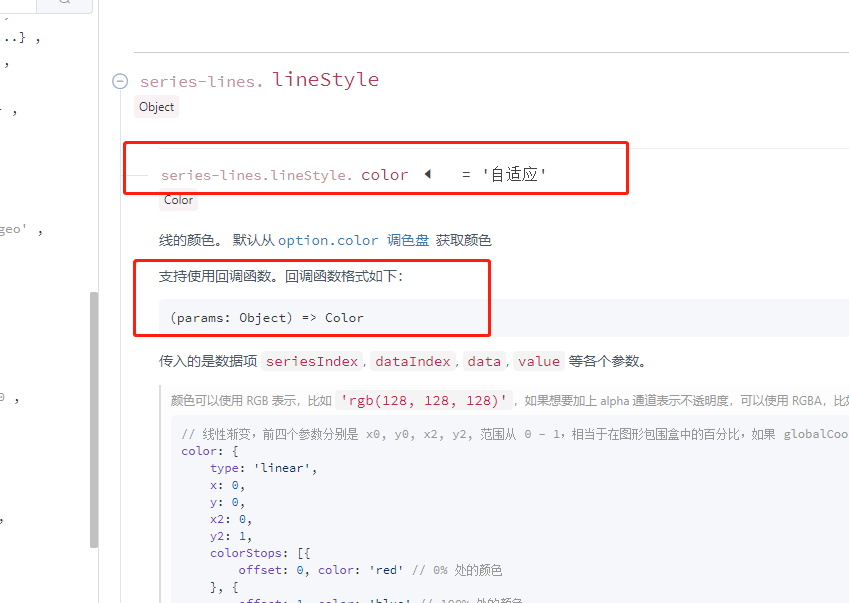Collapse the series-lines.lineStyle section
Image resolution: width=849 pixels, height=603 pixels.
pyautogui.click(x=120, y=81)
